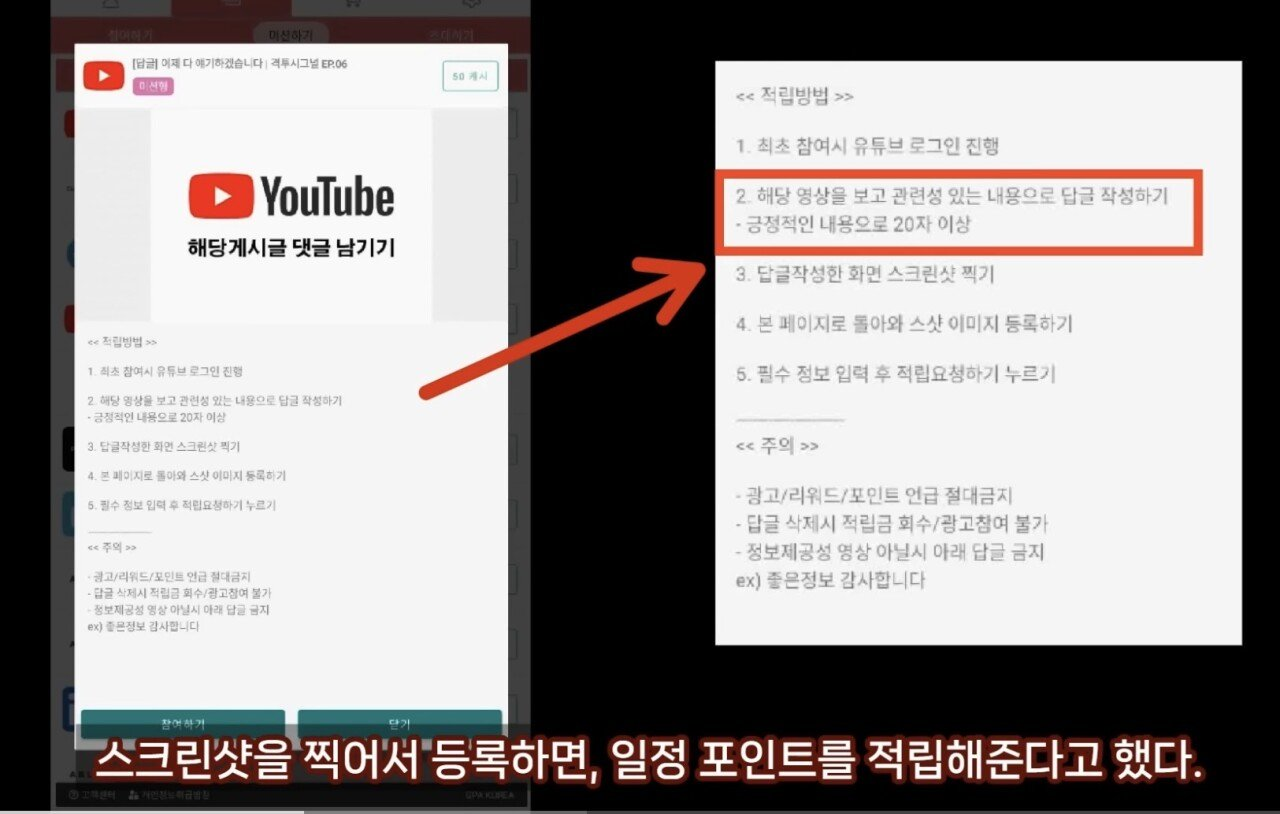Click the GPA KOREA footer text

tap(489, 795)
